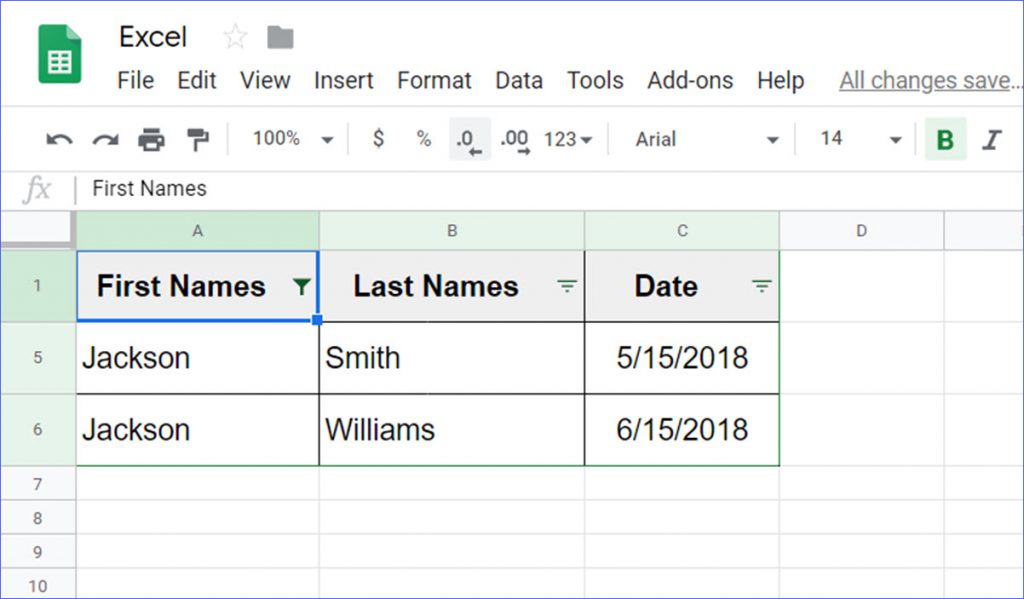1024x599 pixels.
Task: Open the Data menu
Action: tap(519, 81)
